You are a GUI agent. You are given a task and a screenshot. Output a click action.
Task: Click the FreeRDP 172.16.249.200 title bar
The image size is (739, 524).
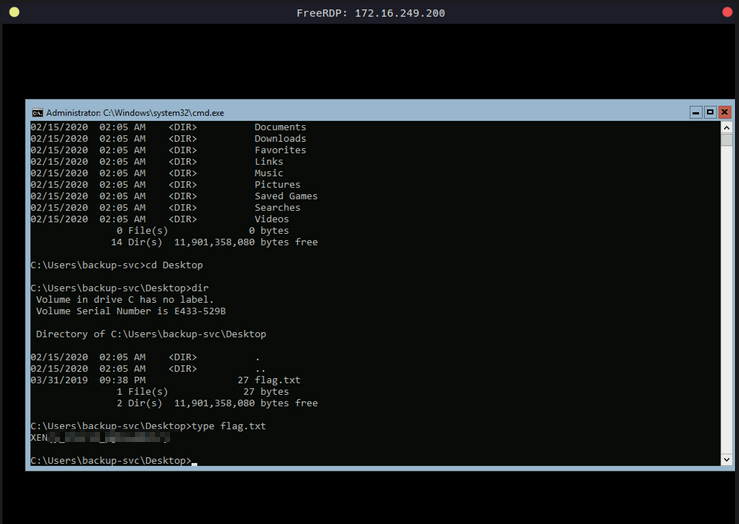370,13
